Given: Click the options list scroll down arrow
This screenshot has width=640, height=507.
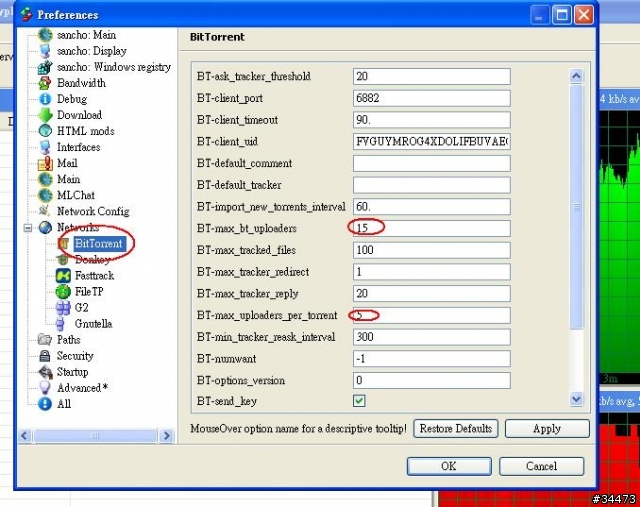Looking at the screenshot, I should click(x=576, y=398).
